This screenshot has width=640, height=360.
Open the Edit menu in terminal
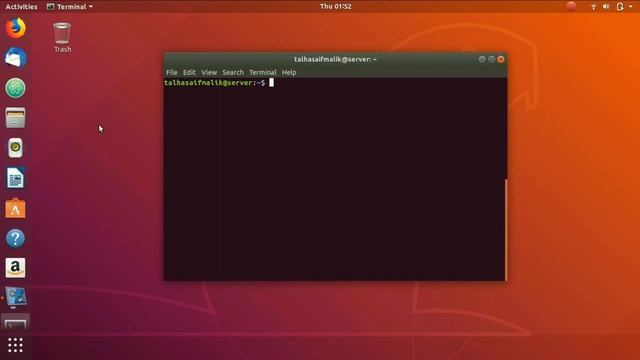[x=189, y=72]
